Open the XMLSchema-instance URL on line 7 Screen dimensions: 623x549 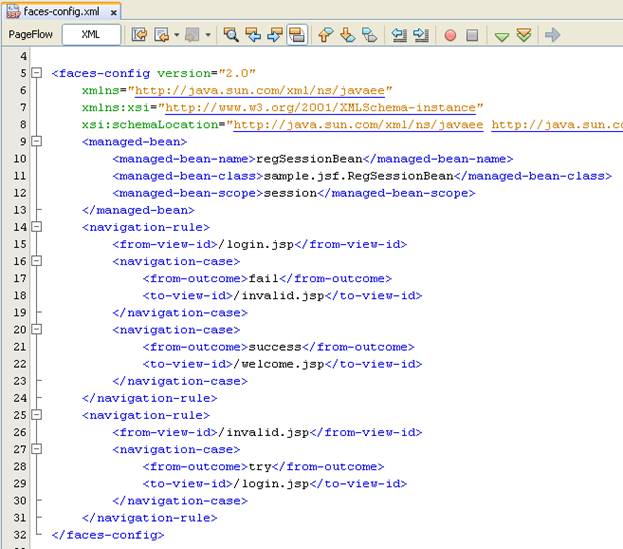point(321,108)
